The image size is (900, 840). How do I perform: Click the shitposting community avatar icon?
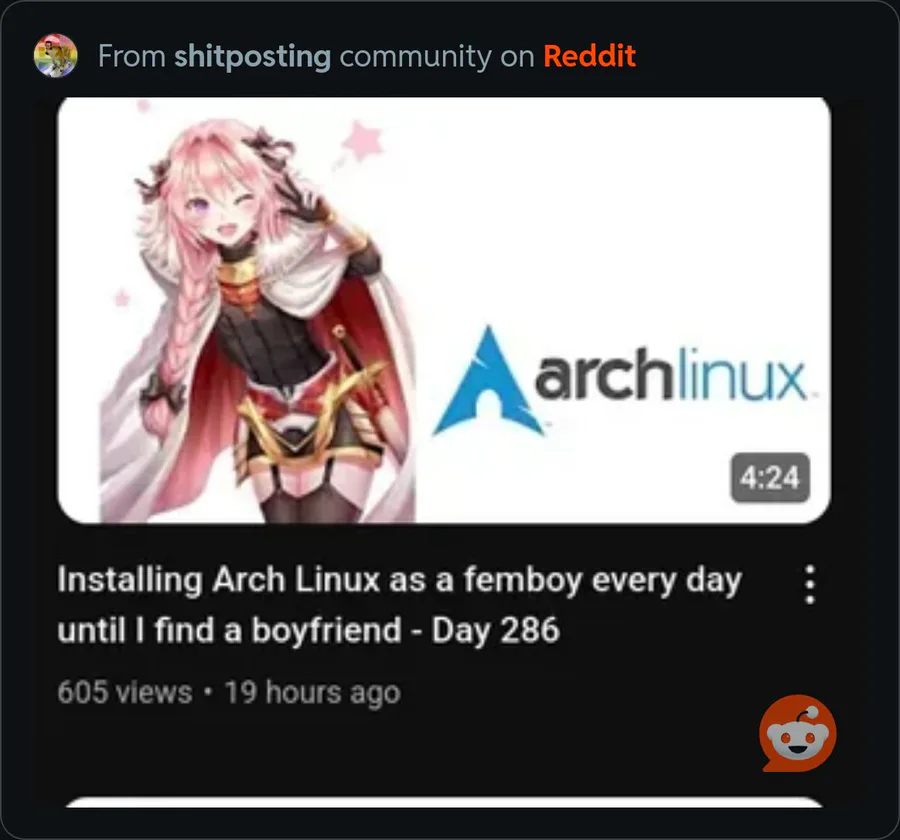(x=55, y=56)
